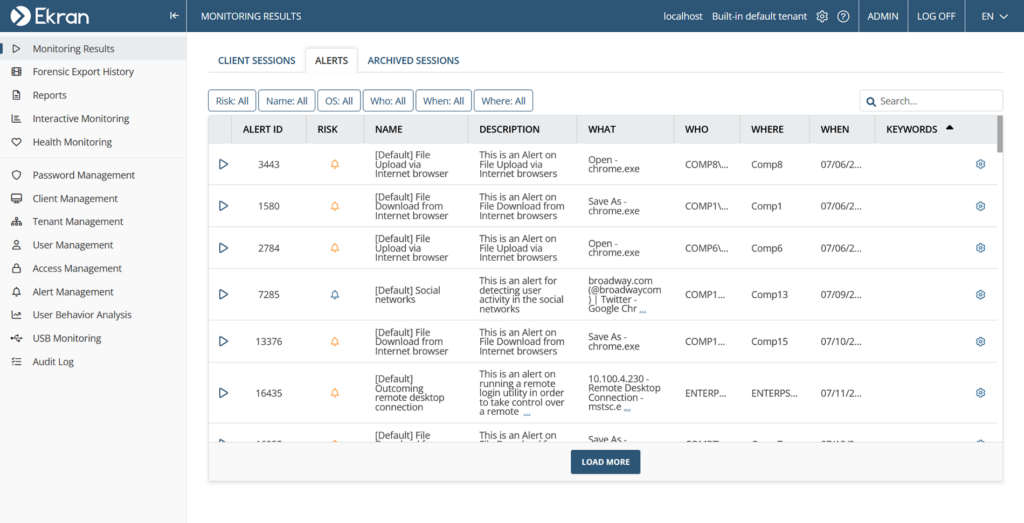
Task: Click the bell risk icon for alert 7285
Action: coord(335,295)
